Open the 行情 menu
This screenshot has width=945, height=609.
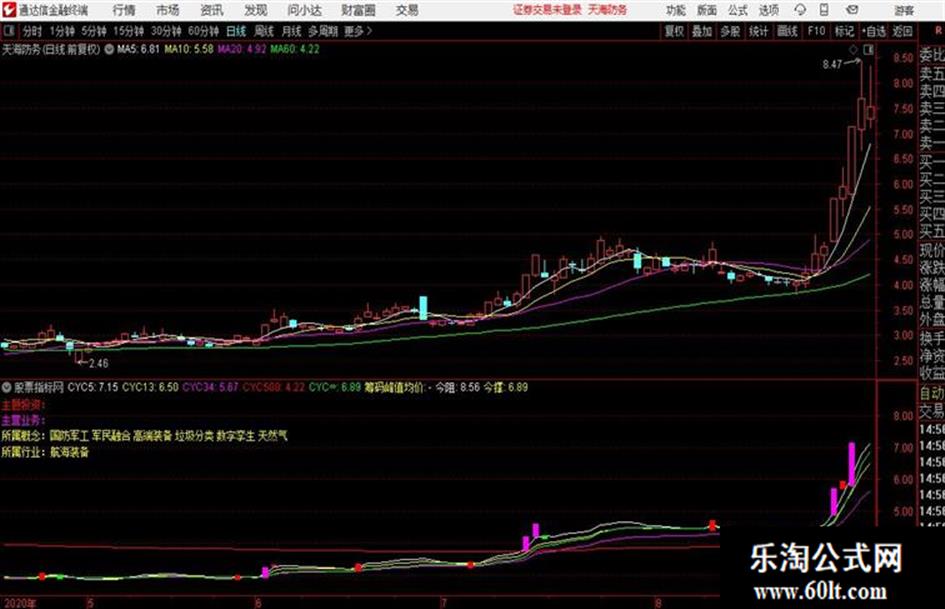tap(124, 10)
